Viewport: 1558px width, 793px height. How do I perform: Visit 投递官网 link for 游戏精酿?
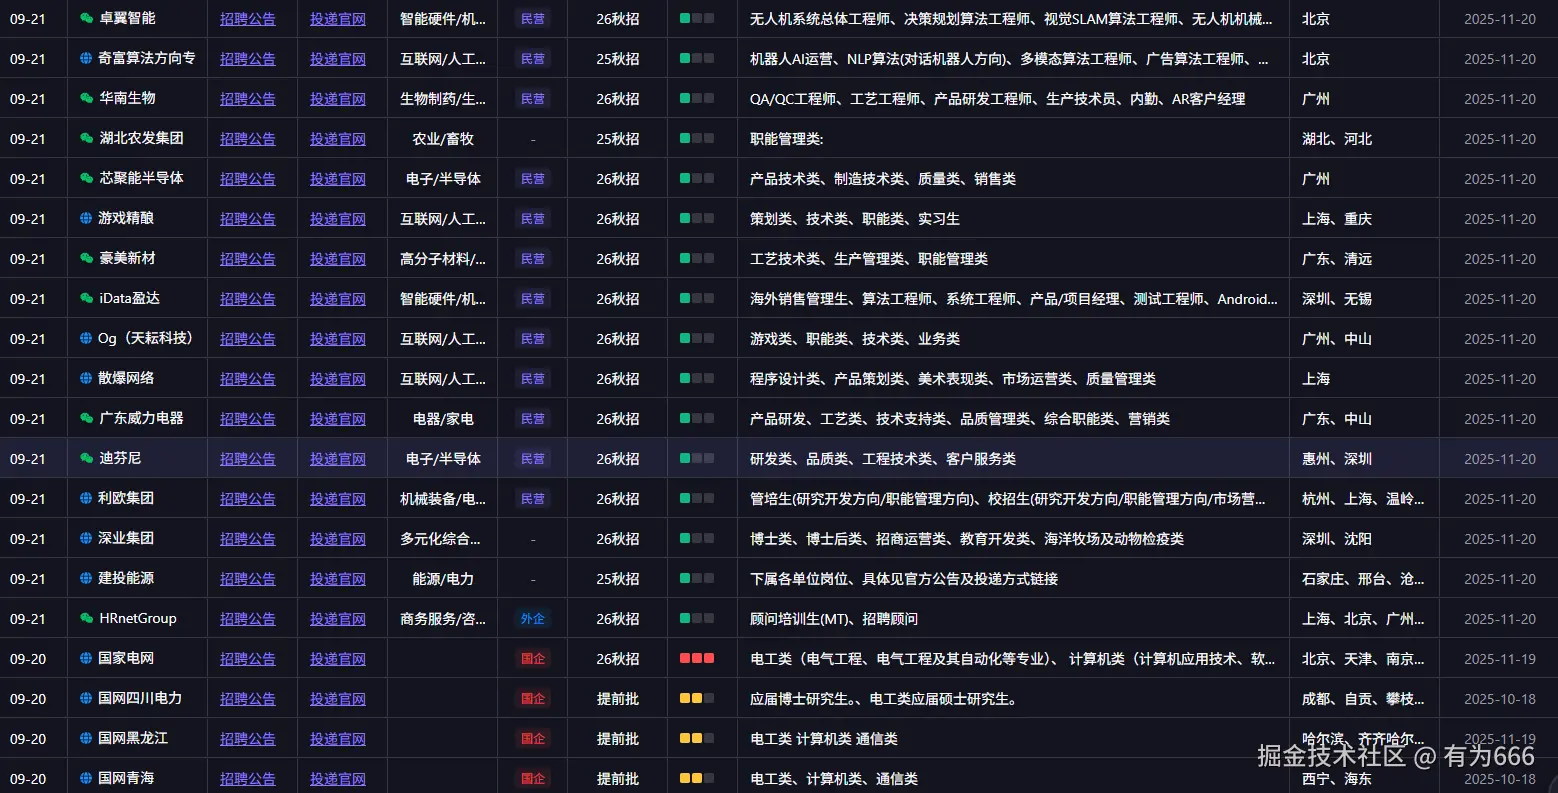(x=338, y=219)
